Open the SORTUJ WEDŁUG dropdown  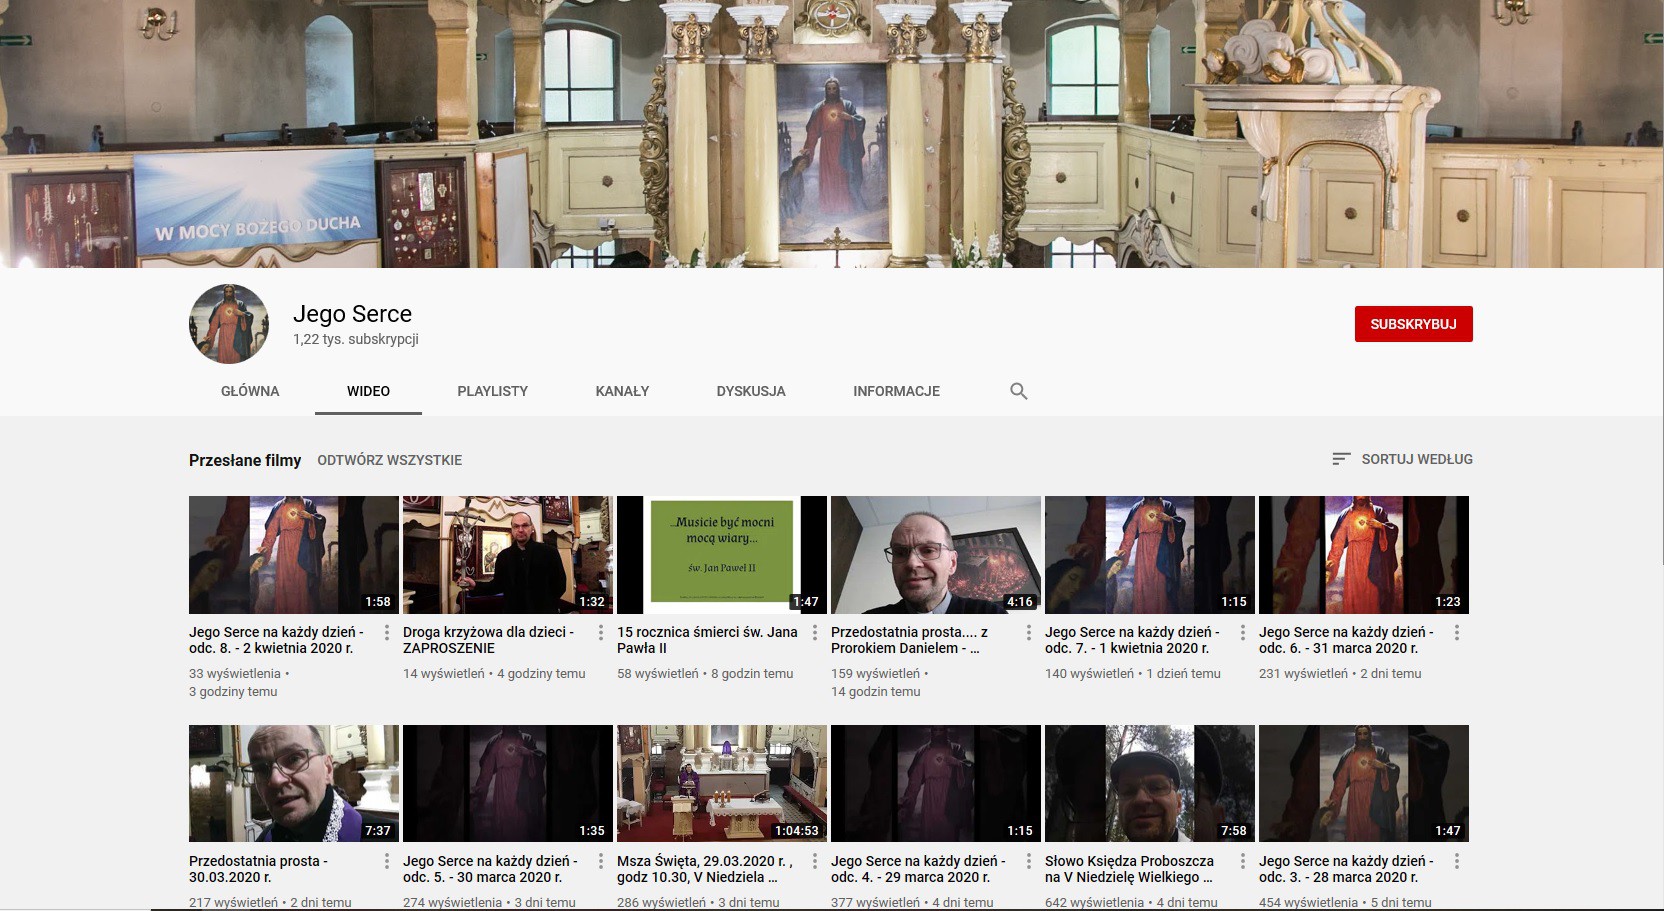click(1416, 459)
